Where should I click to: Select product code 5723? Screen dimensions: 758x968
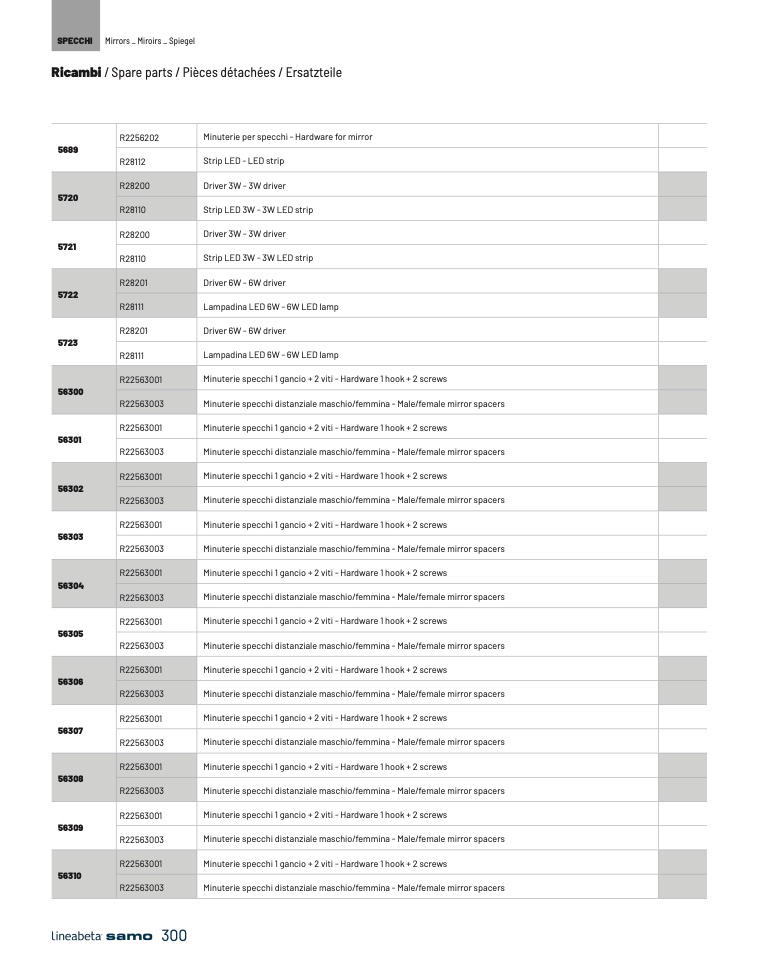pos(68,343)
